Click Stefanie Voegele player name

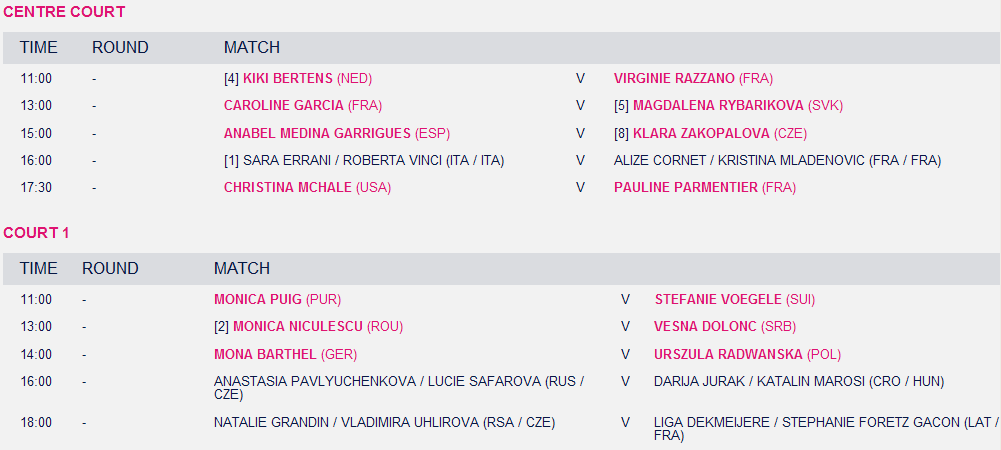click(718, 299)
